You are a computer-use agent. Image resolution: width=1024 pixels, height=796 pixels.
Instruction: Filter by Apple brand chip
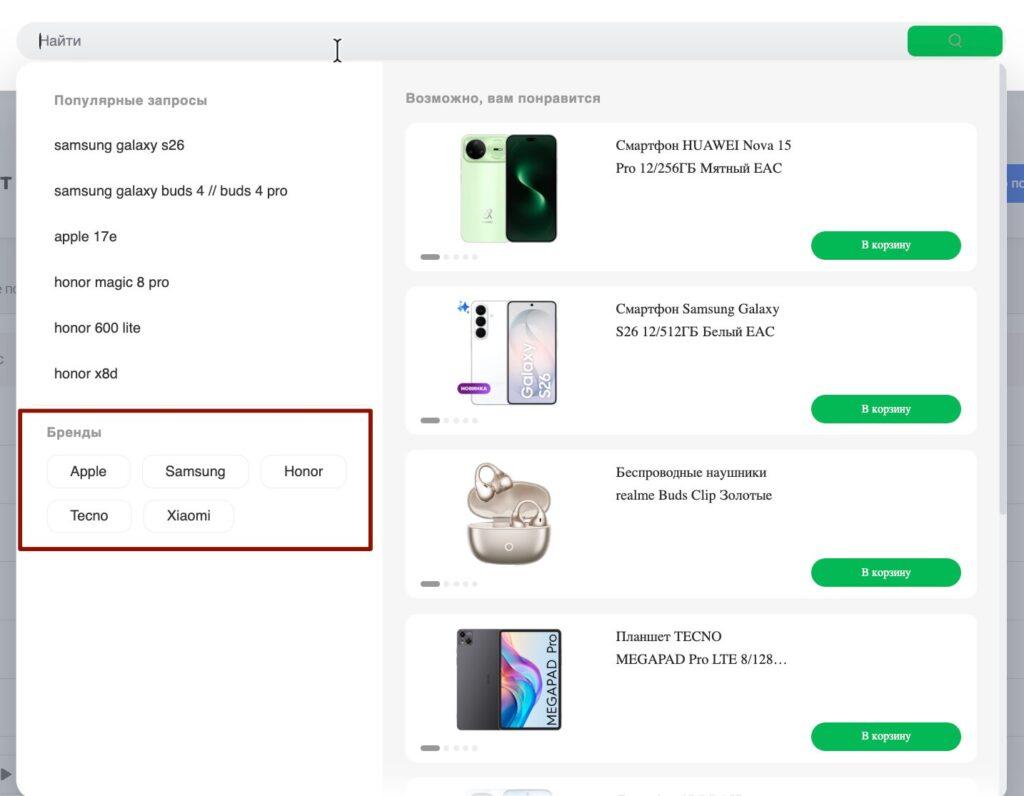tap(88, 471)
